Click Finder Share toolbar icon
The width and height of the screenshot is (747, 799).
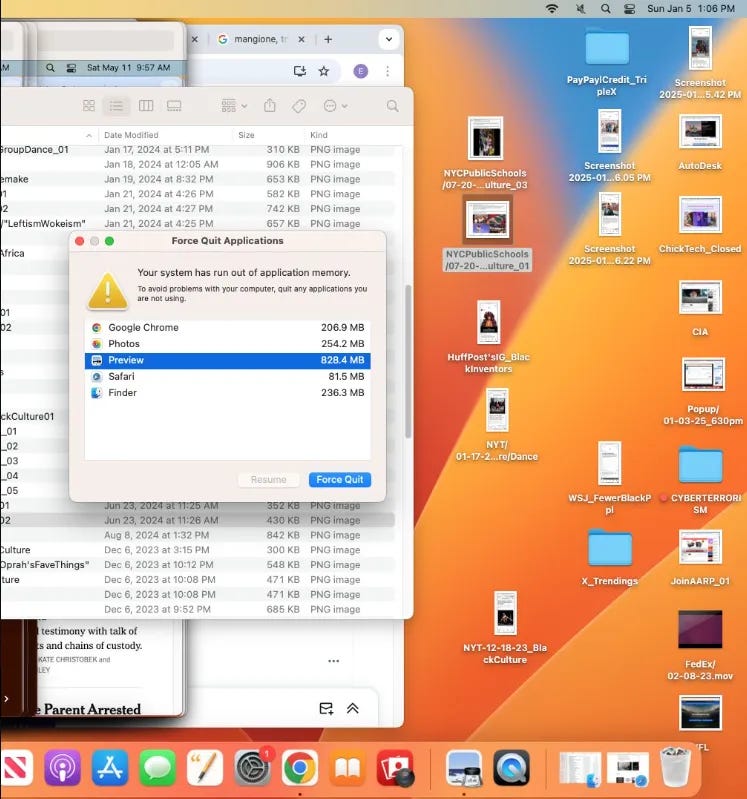click(270, 105)
